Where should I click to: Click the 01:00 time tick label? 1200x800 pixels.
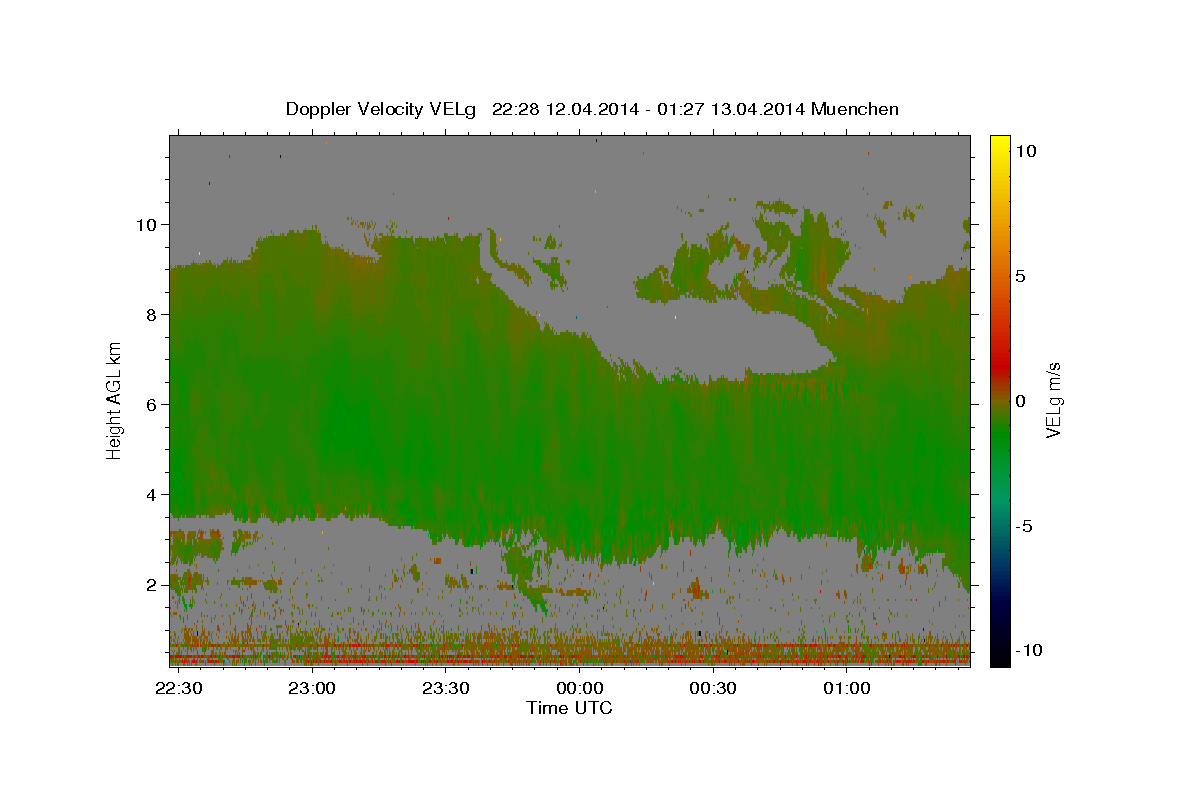click(x=846, y=688)
